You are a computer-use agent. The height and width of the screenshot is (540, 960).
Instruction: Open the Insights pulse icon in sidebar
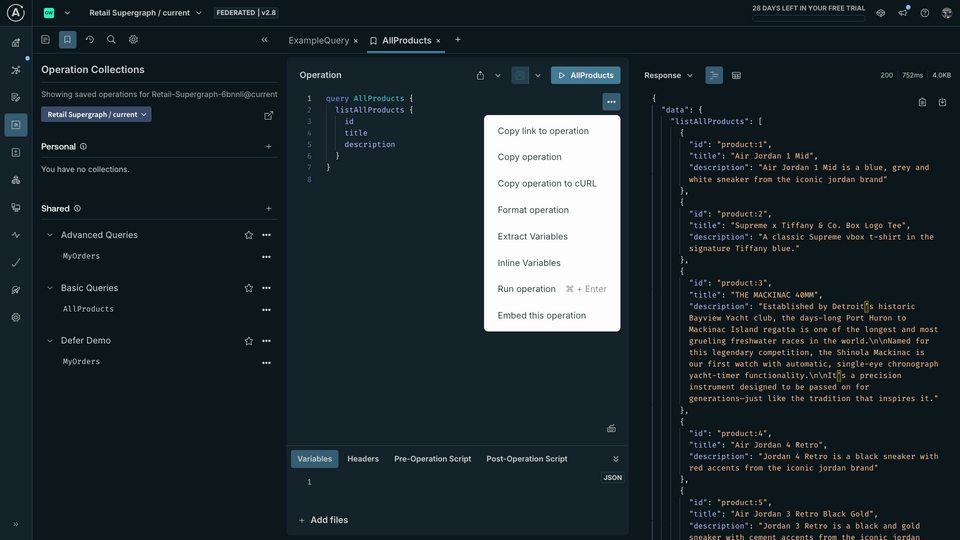tap(16, 235)
